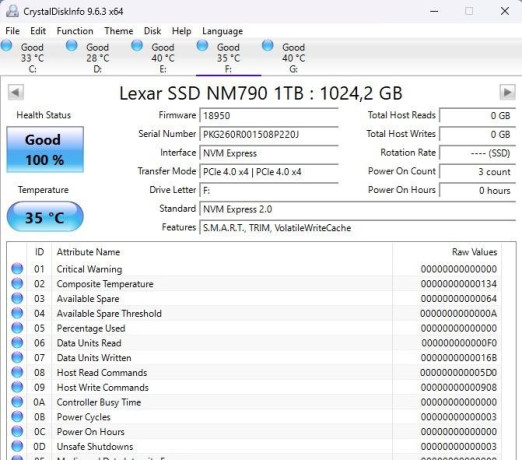Click the Transfer Mode field PCIe 4.0 x4

pyautogui.click(x=269, y=172)
